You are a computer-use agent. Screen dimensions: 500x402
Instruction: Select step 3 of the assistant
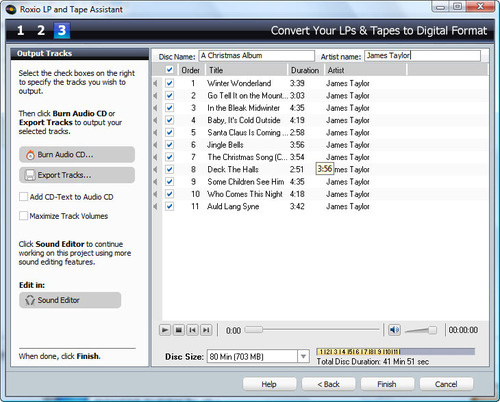62,31
